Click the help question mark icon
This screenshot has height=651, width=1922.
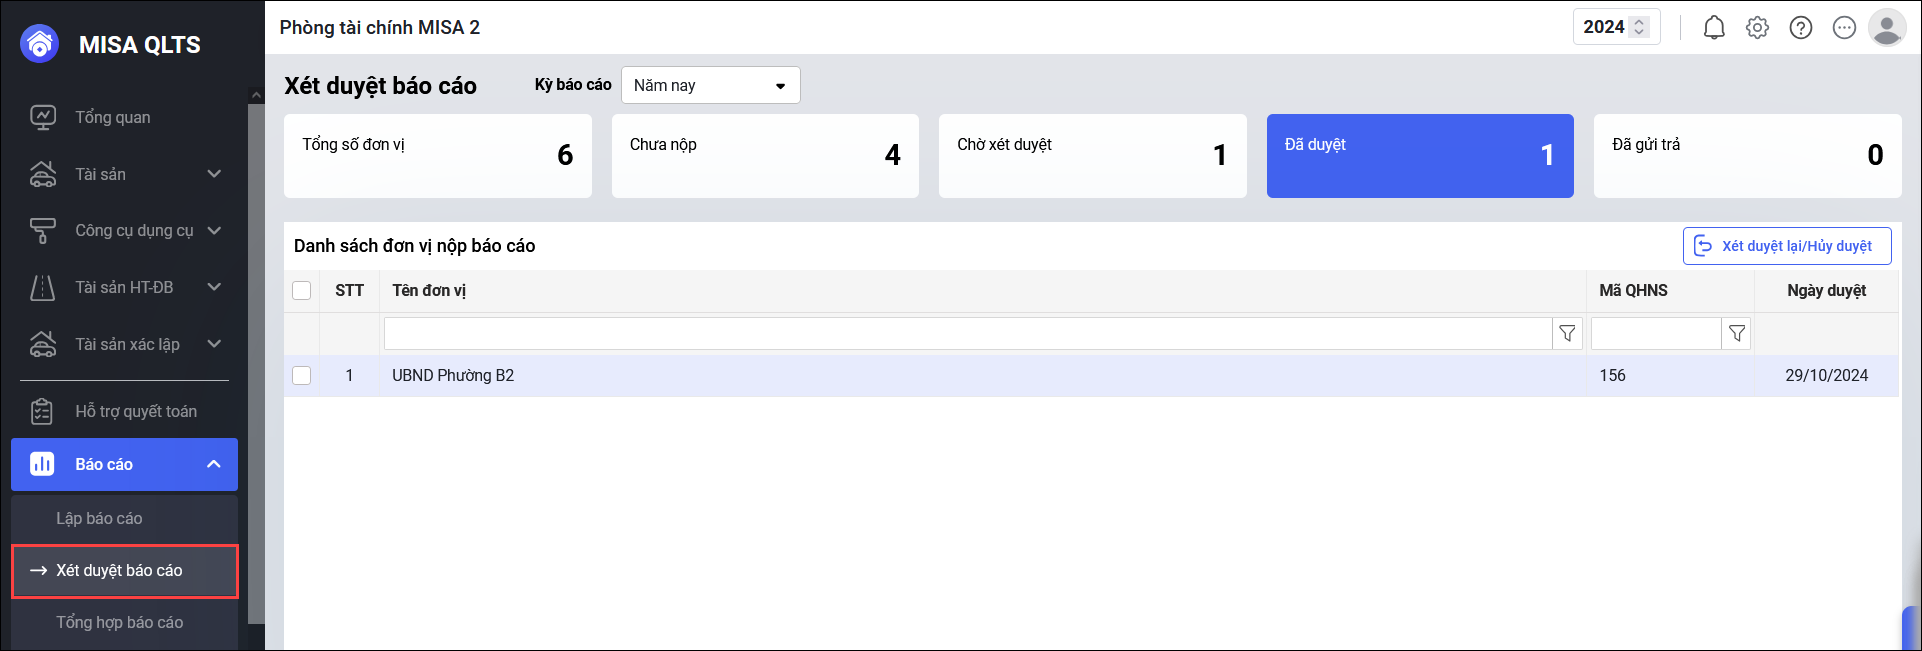click(x=1801, y=28)
